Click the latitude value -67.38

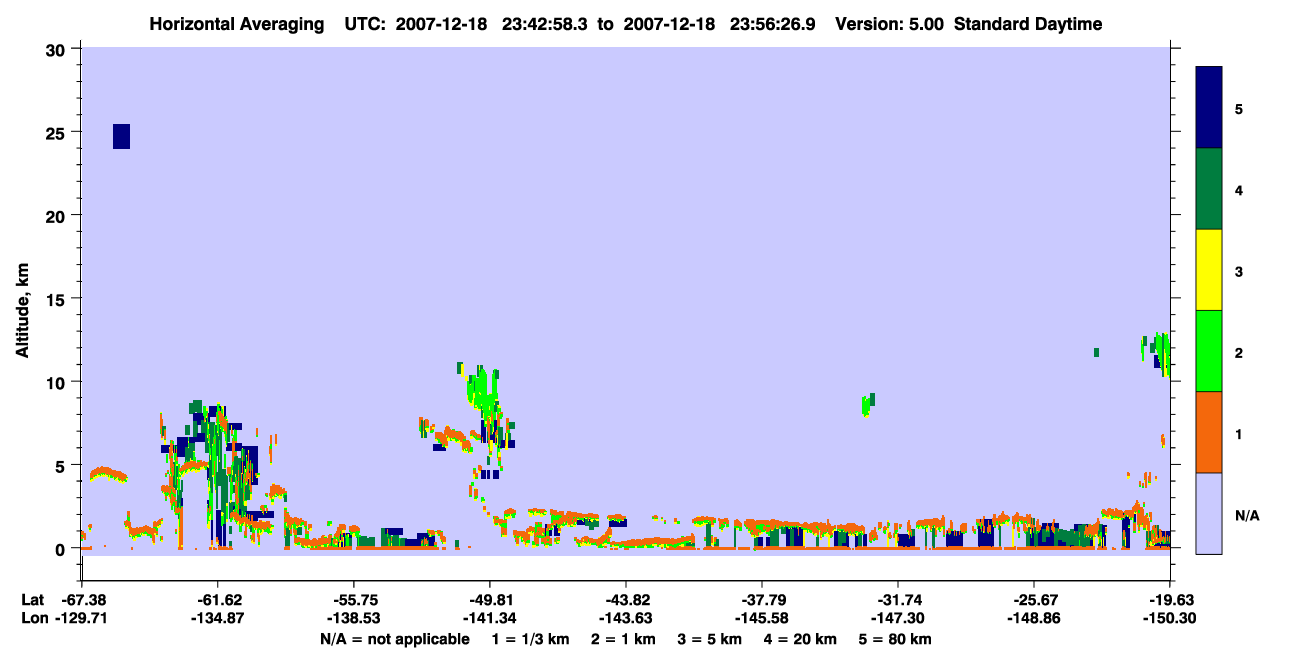tap(82, 599)
